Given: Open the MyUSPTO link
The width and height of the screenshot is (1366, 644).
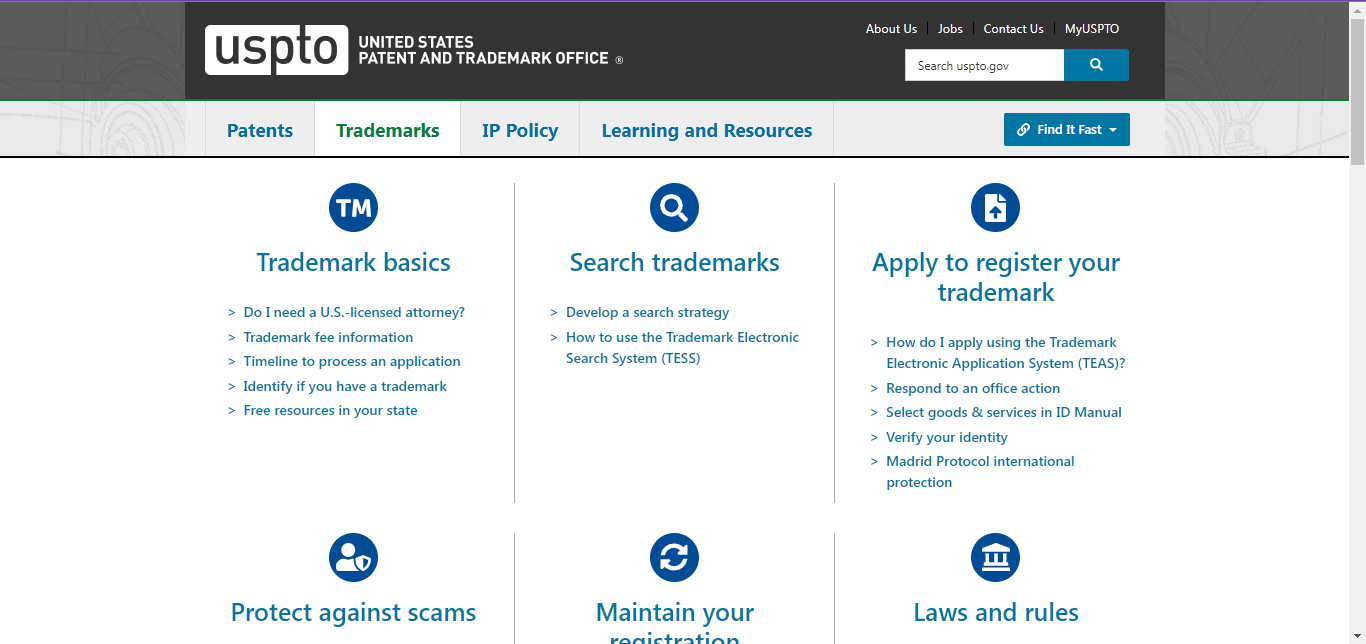Looking at the screenshot, I should (x=1091, y=29).
